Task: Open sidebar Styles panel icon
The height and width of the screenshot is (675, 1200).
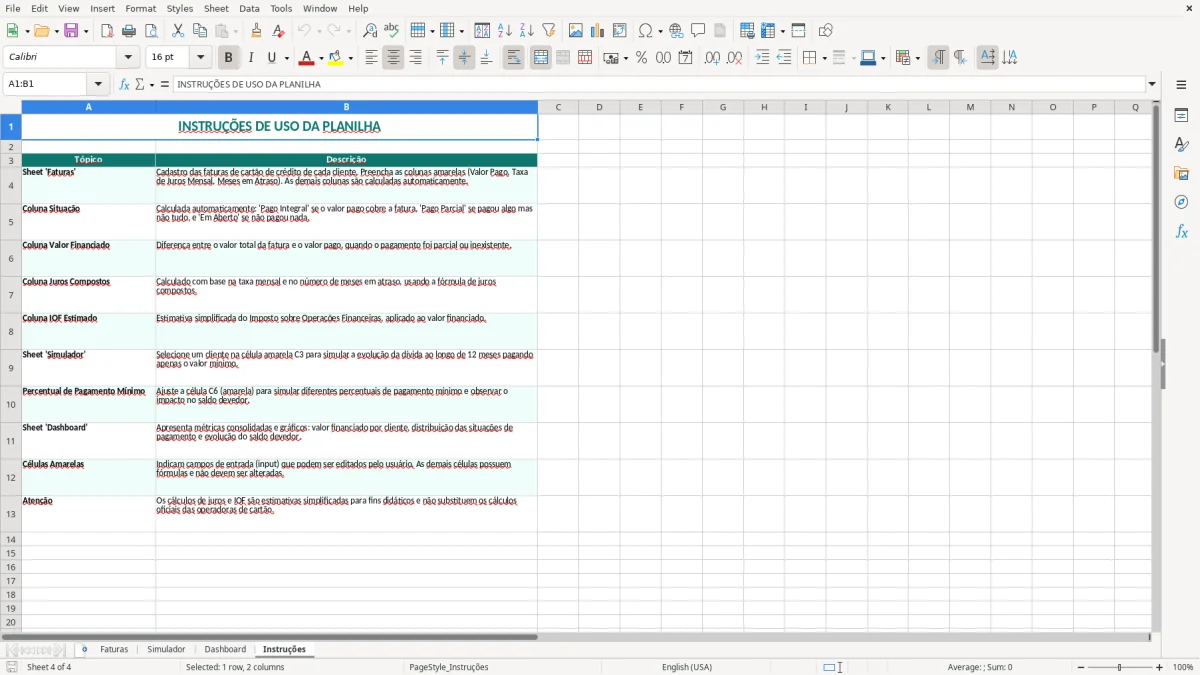Action: pos(1181,145)
